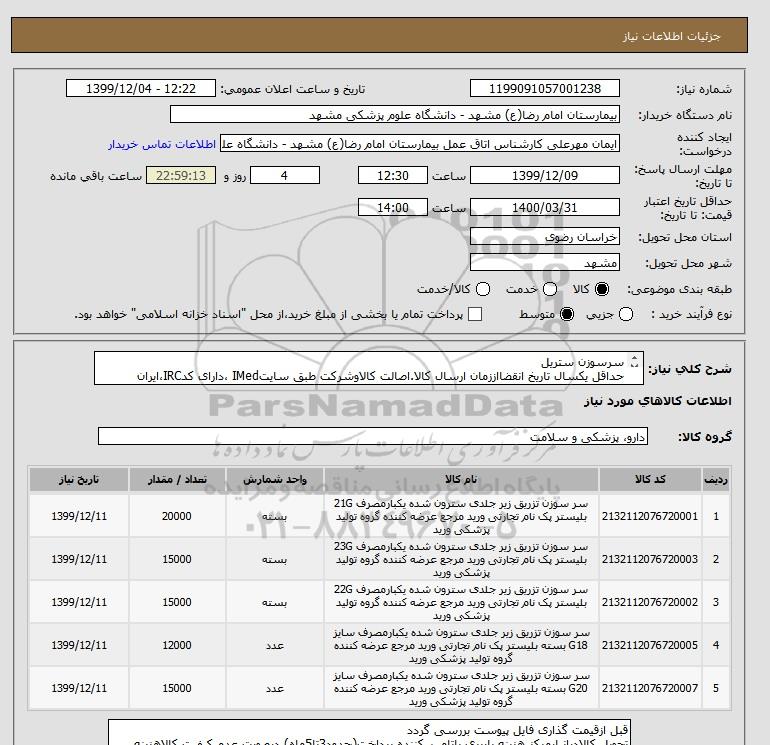
Task: Click the countdown timer 22:59:13
Action: (x=181, y=175)
